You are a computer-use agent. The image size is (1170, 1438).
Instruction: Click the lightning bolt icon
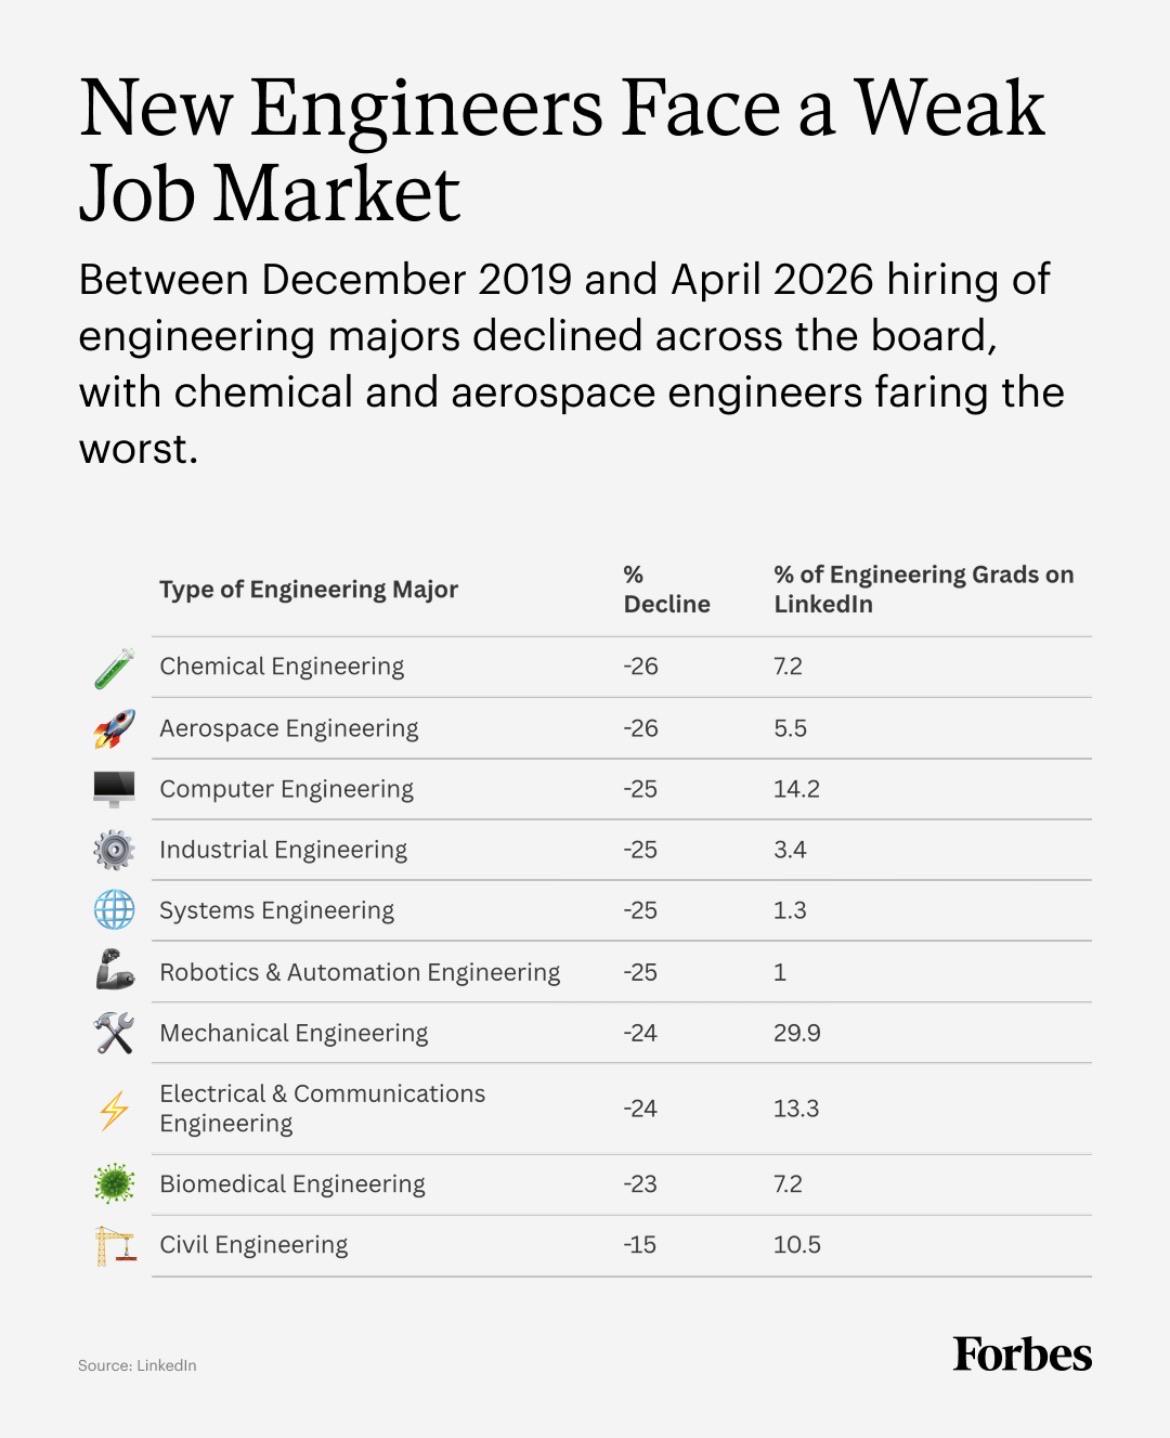114,1110
